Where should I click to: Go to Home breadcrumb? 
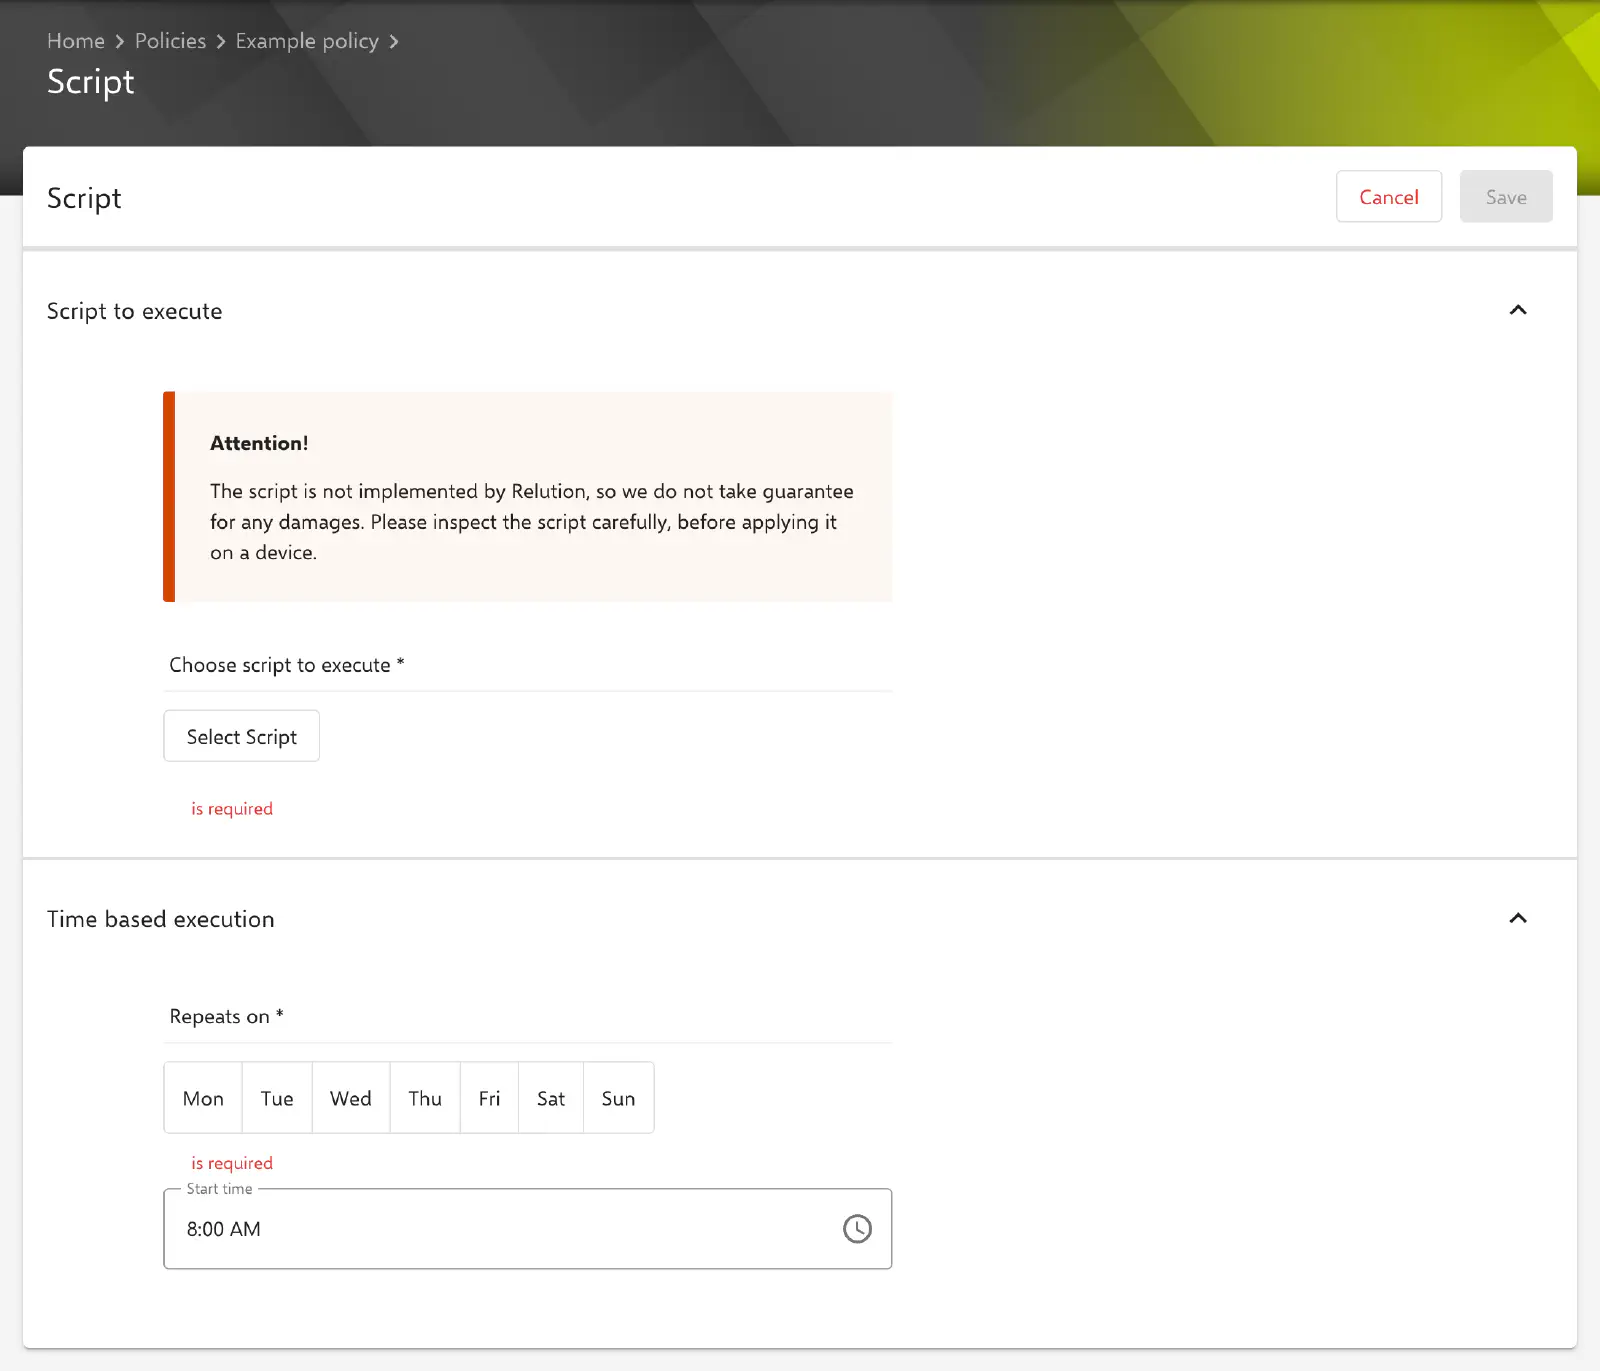[x=76, y=41]
